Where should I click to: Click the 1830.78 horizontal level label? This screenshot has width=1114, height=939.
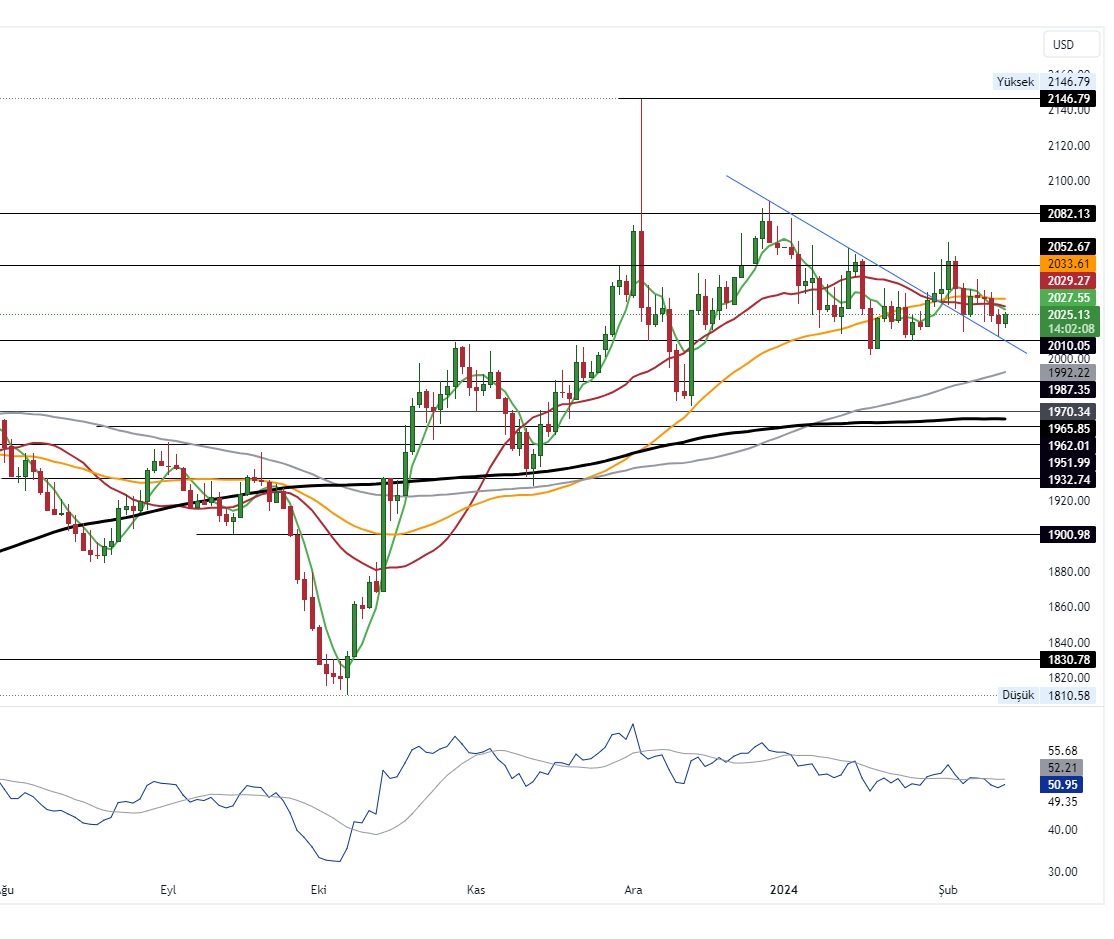point(1069,660)
